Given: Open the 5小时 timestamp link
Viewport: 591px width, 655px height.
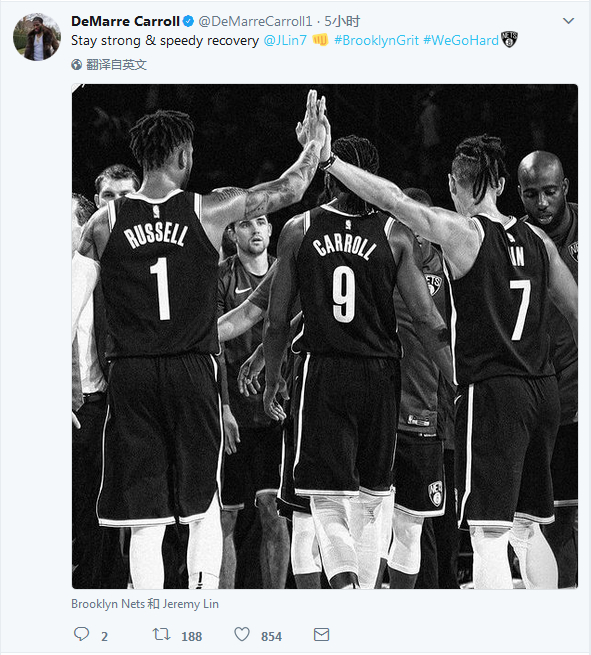Looking at the screenshot, I should [342, 21].
